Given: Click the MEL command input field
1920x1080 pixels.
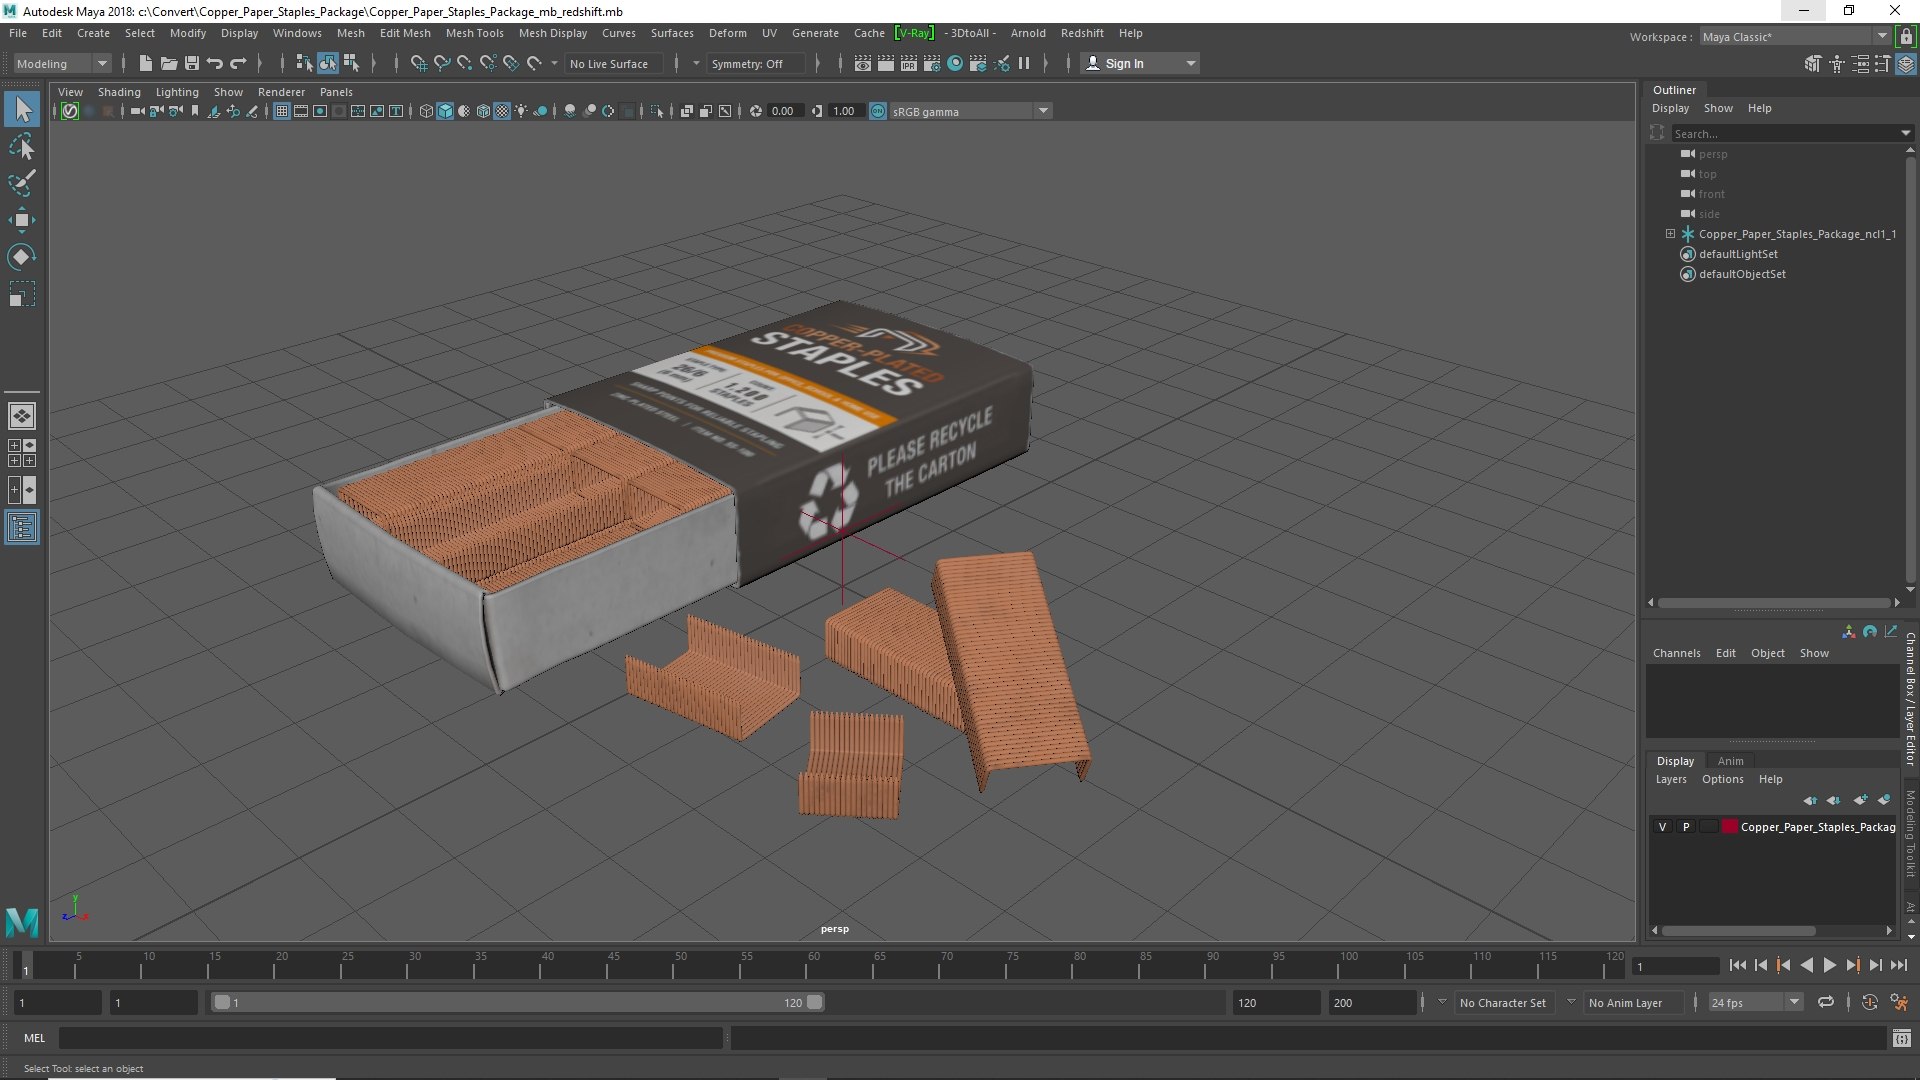Looking at the screenshot, I should [390, 1038].
